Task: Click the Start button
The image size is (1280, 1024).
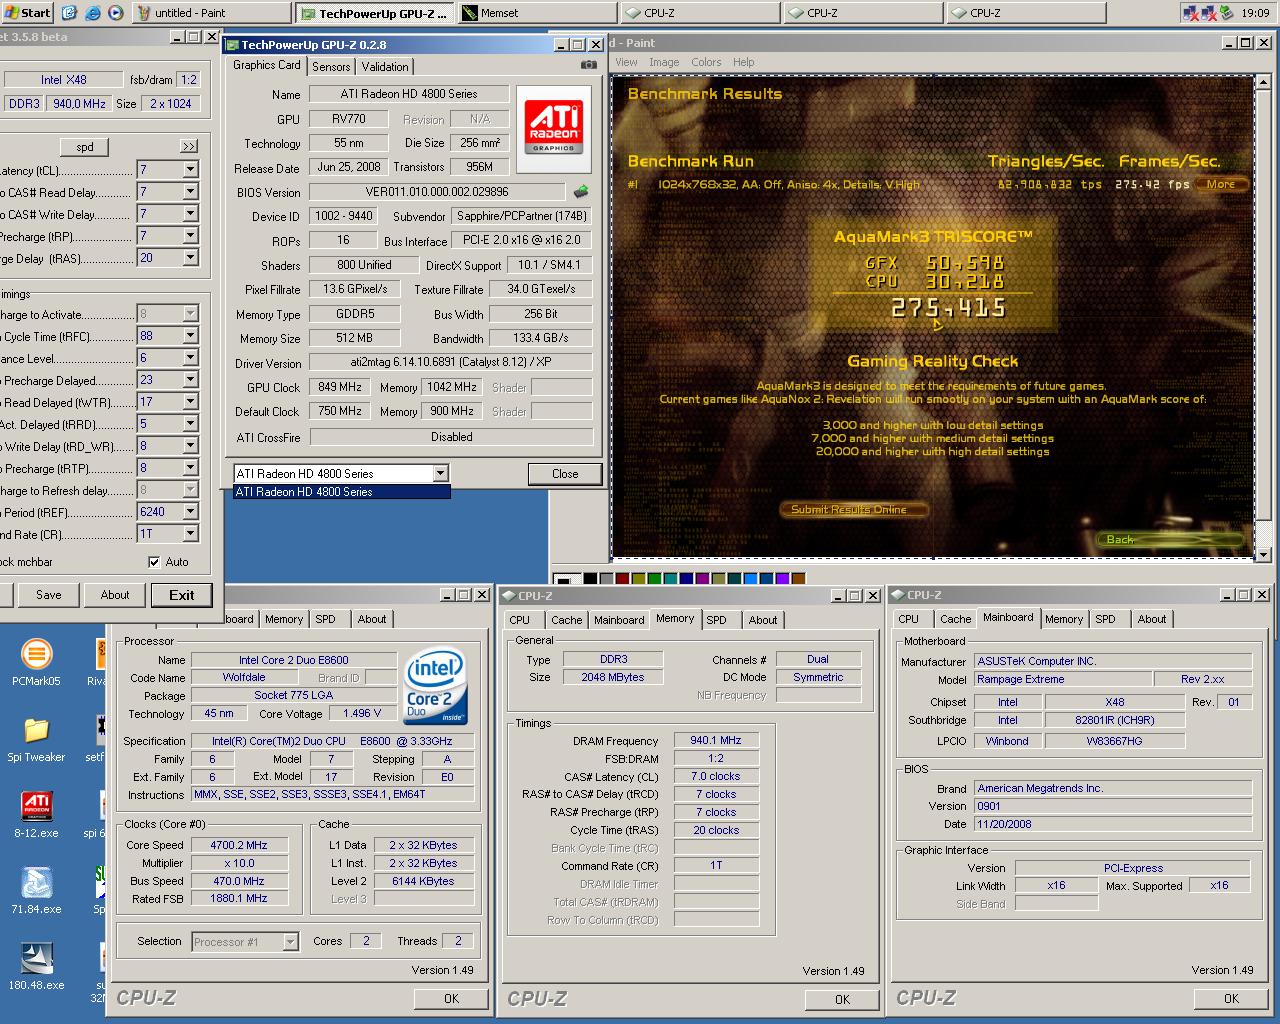Action: click(x=27, y=13)
